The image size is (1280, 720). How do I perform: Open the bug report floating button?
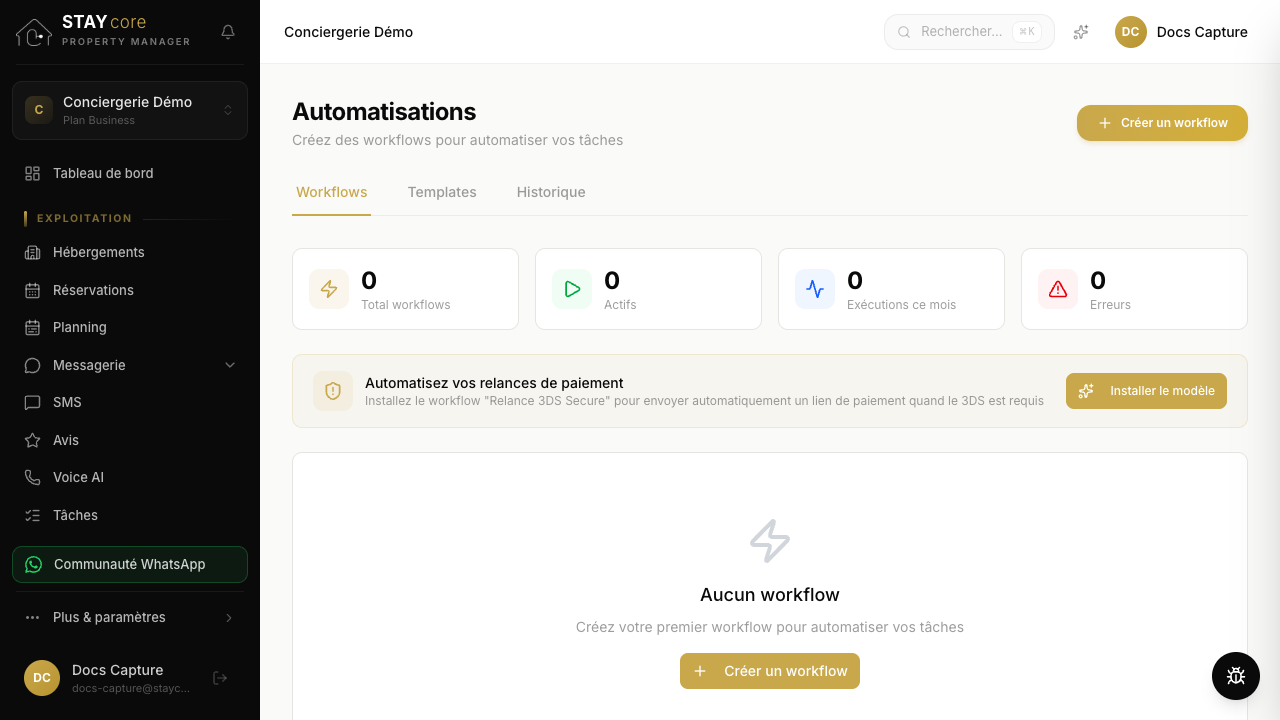[x=1236, y=676]
